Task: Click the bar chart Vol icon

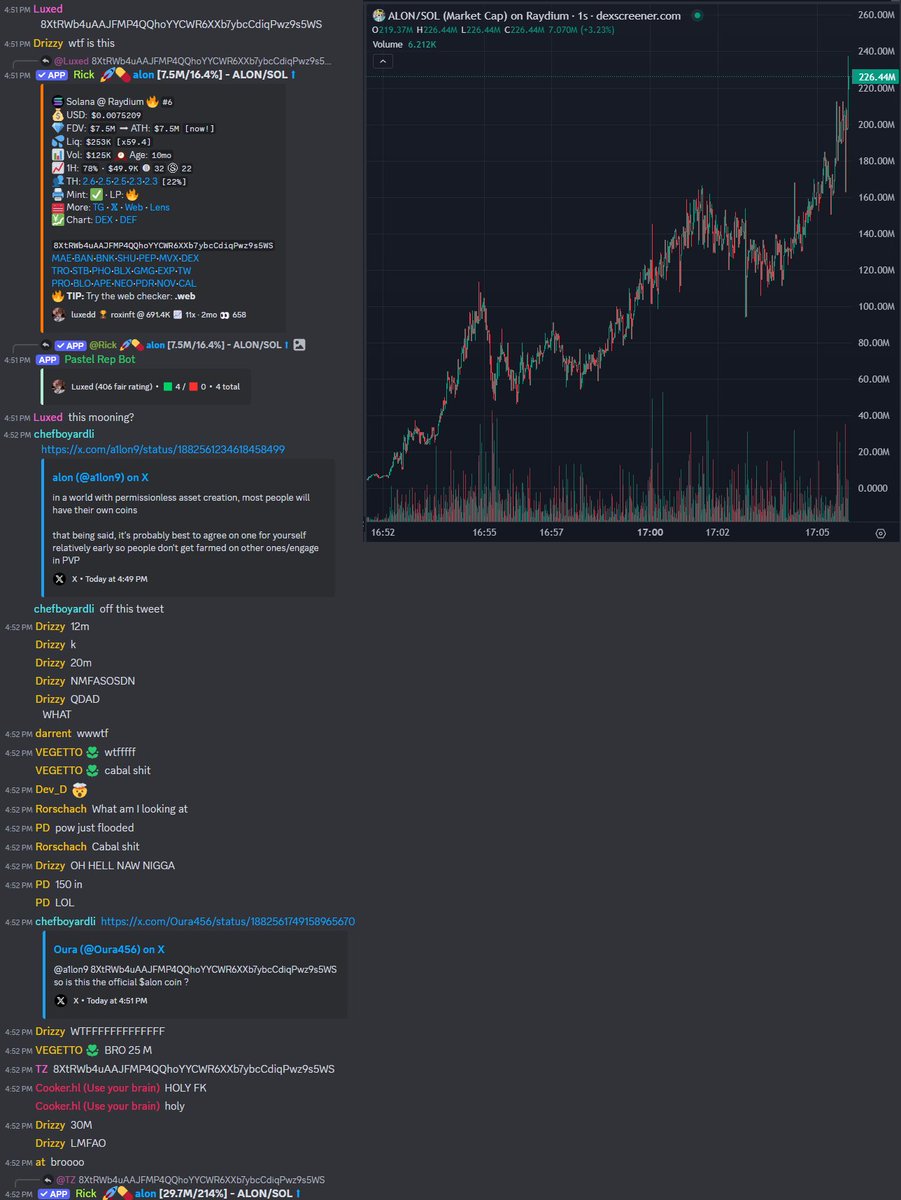Action: point(58,155)
